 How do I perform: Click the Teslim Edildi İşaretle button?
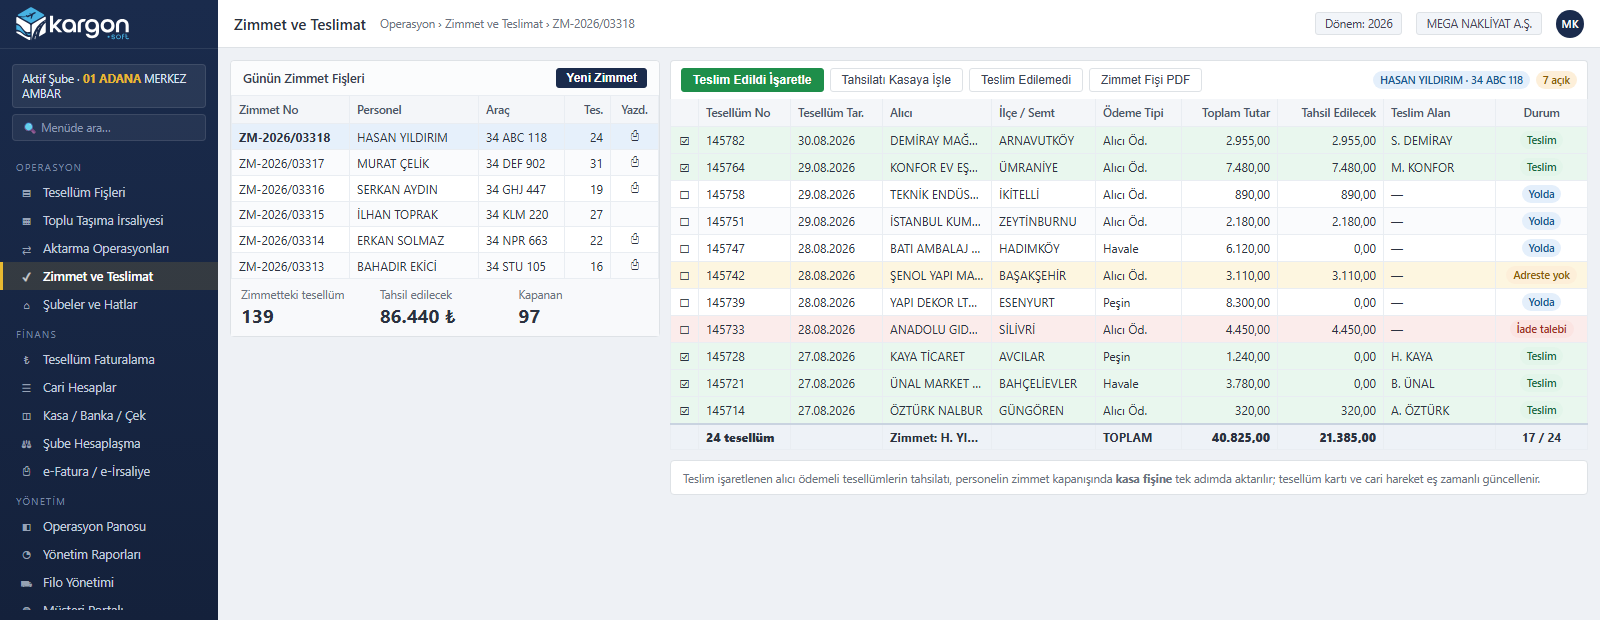[x=752, y=80]
